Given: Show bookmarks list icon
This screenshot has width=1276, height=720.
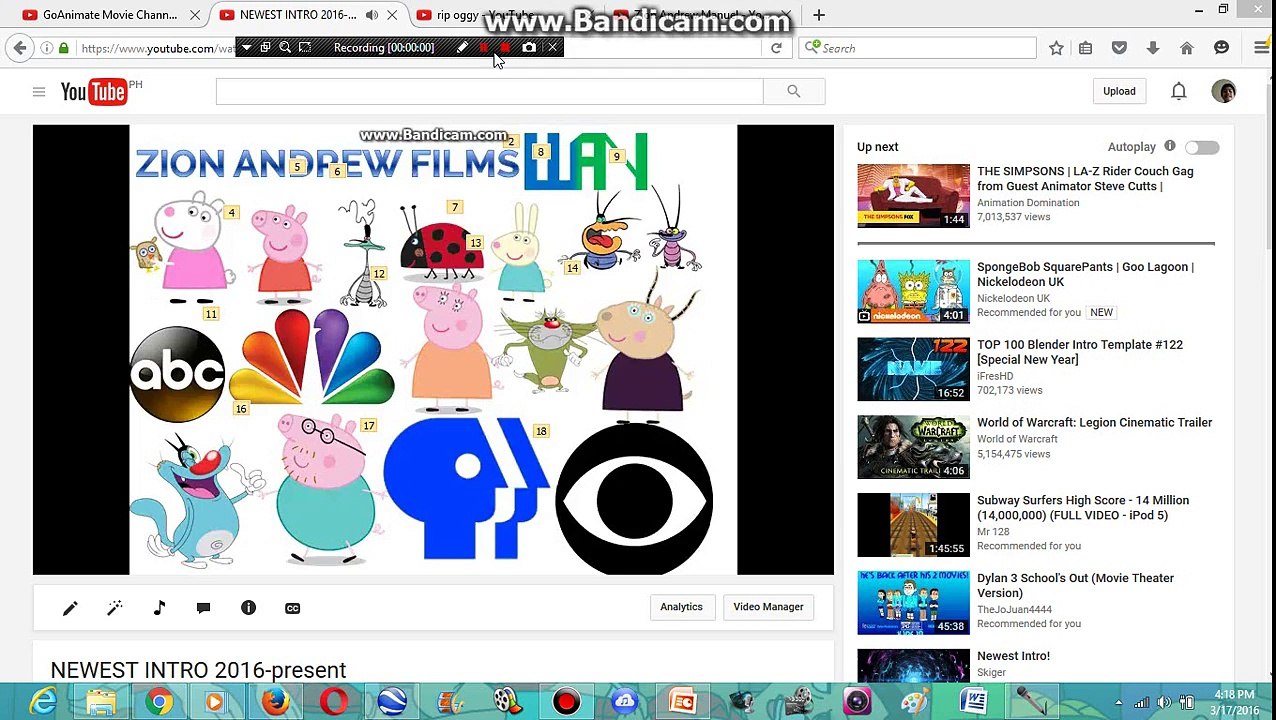Looking at the screenshot, I should [x=1085, y=48].
